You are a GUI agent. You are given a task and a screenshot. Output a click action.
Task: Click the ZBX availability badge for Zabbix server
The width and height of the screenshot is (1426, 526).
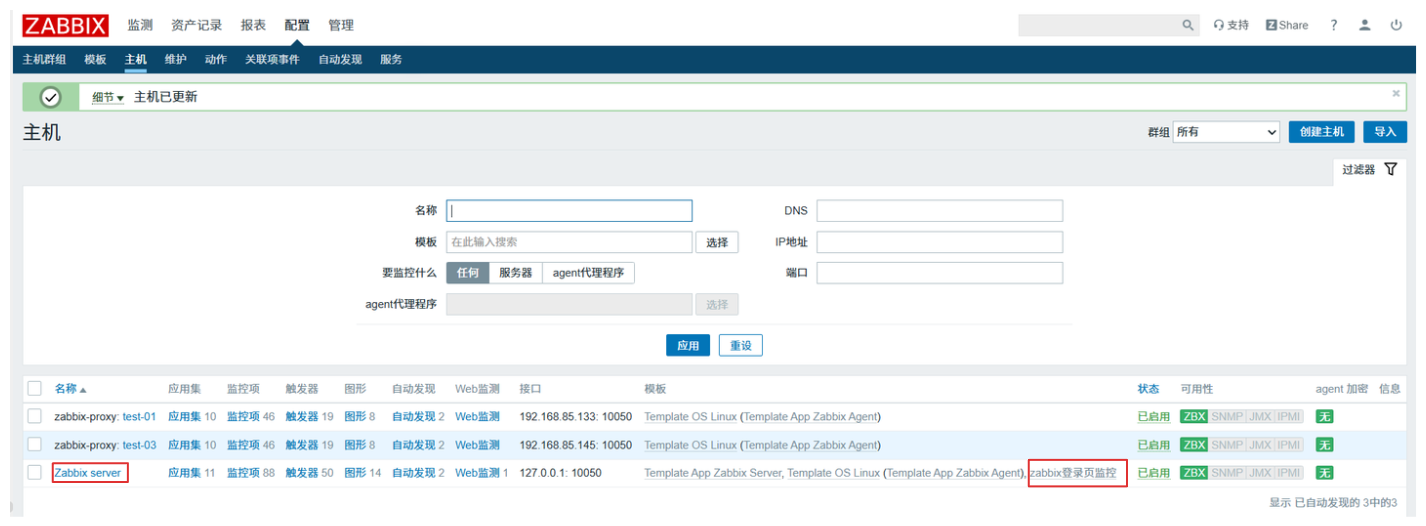(x=1194, y=473)
